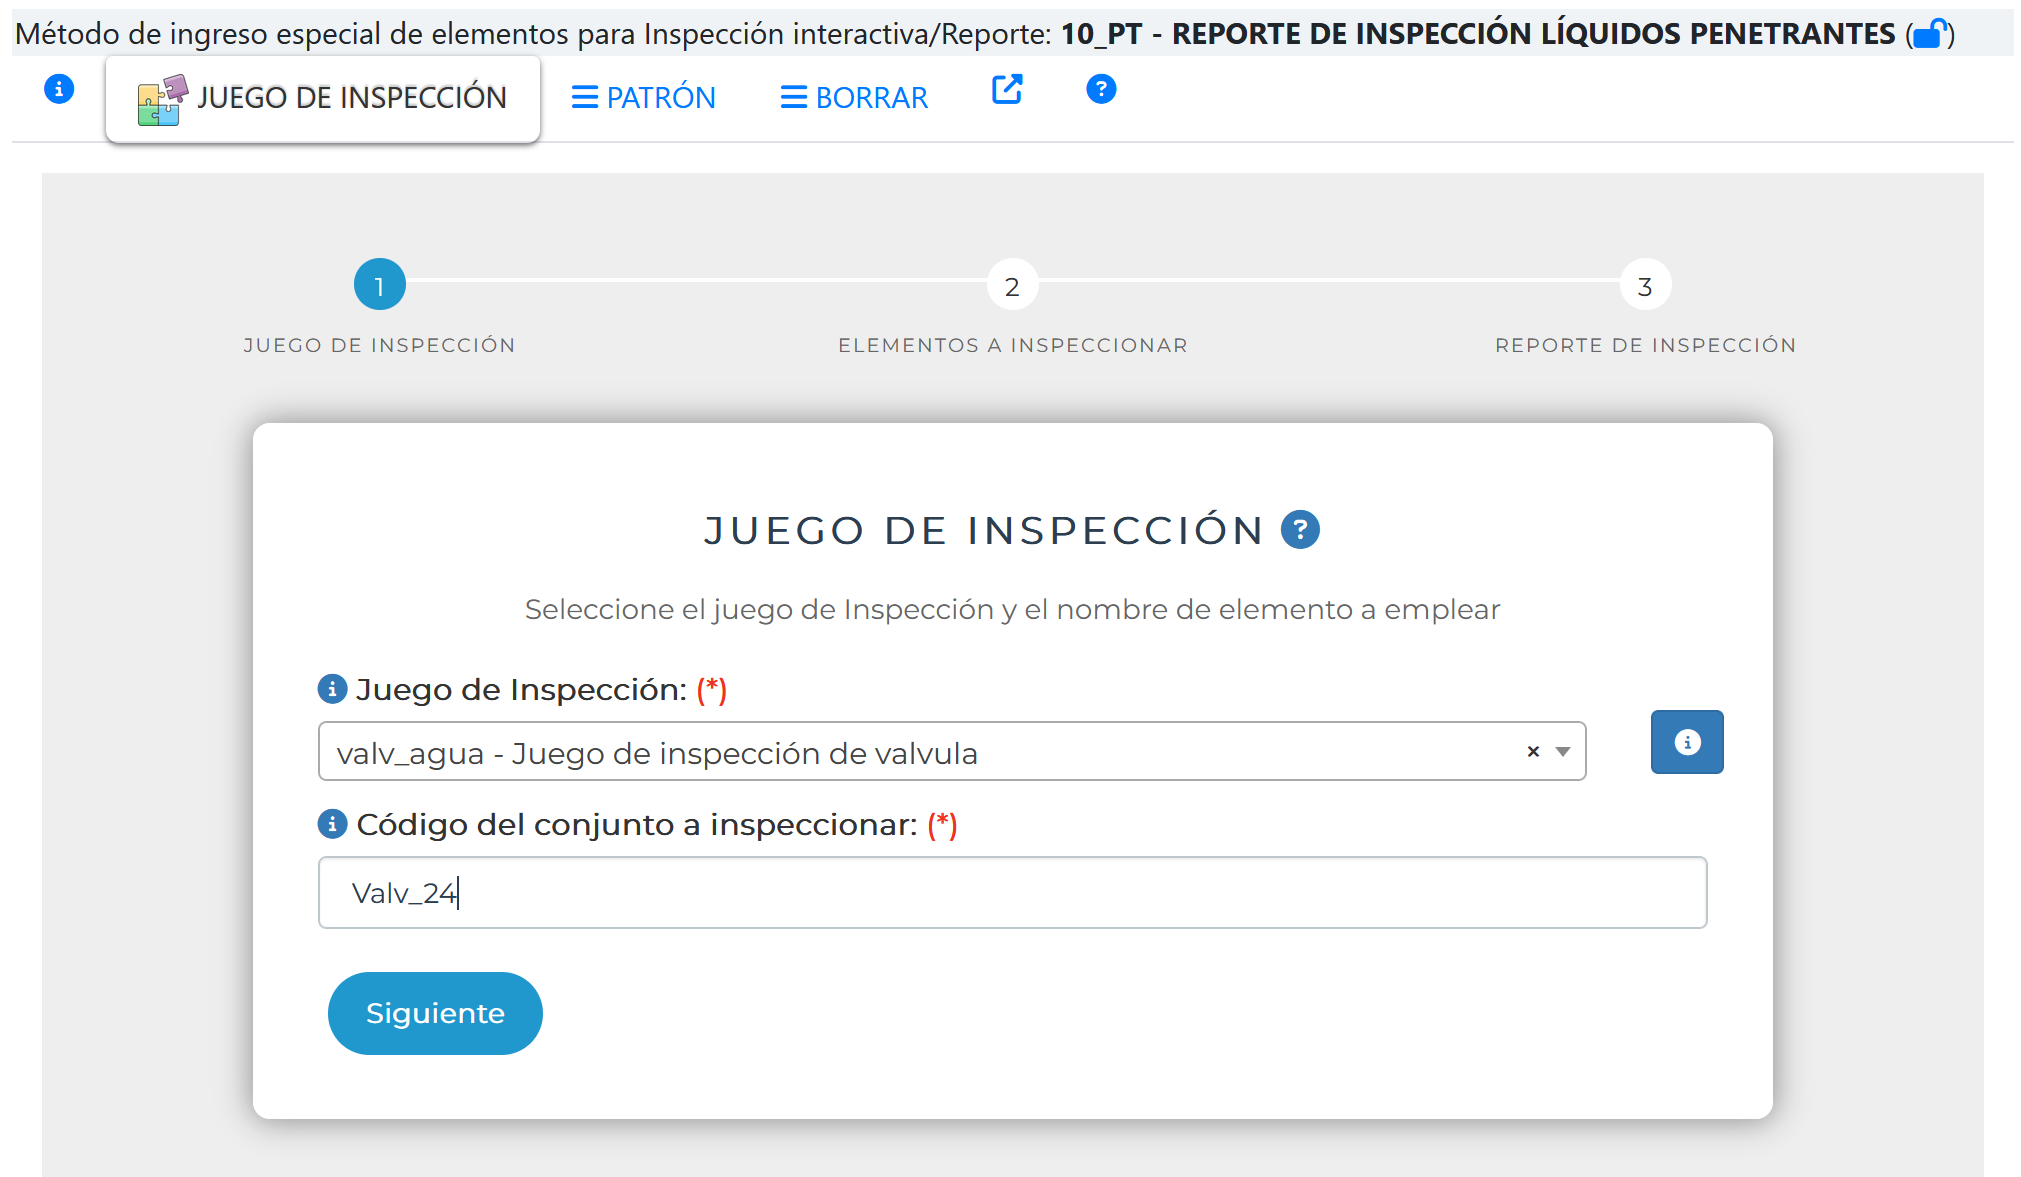Click the puzzle icon on Juego de Inspección tab
The height and width of the screenshot is (1177, 2021).
162,99
